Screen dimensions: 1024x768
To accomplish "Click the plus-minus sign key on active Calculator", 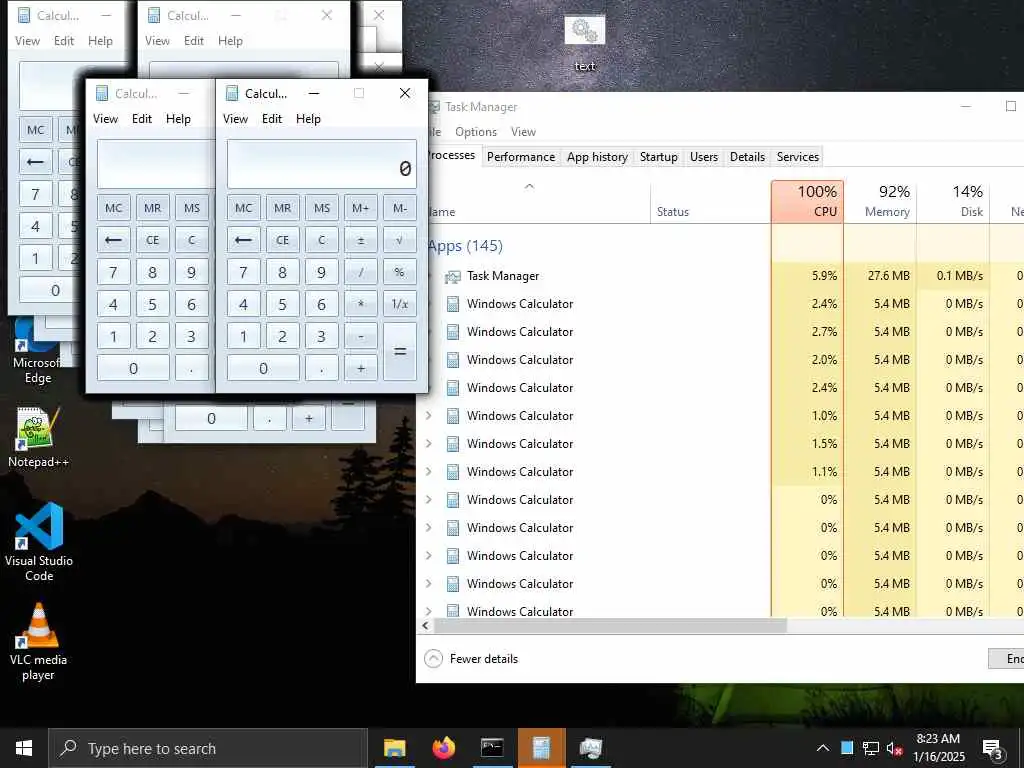I will click(360, 240).
